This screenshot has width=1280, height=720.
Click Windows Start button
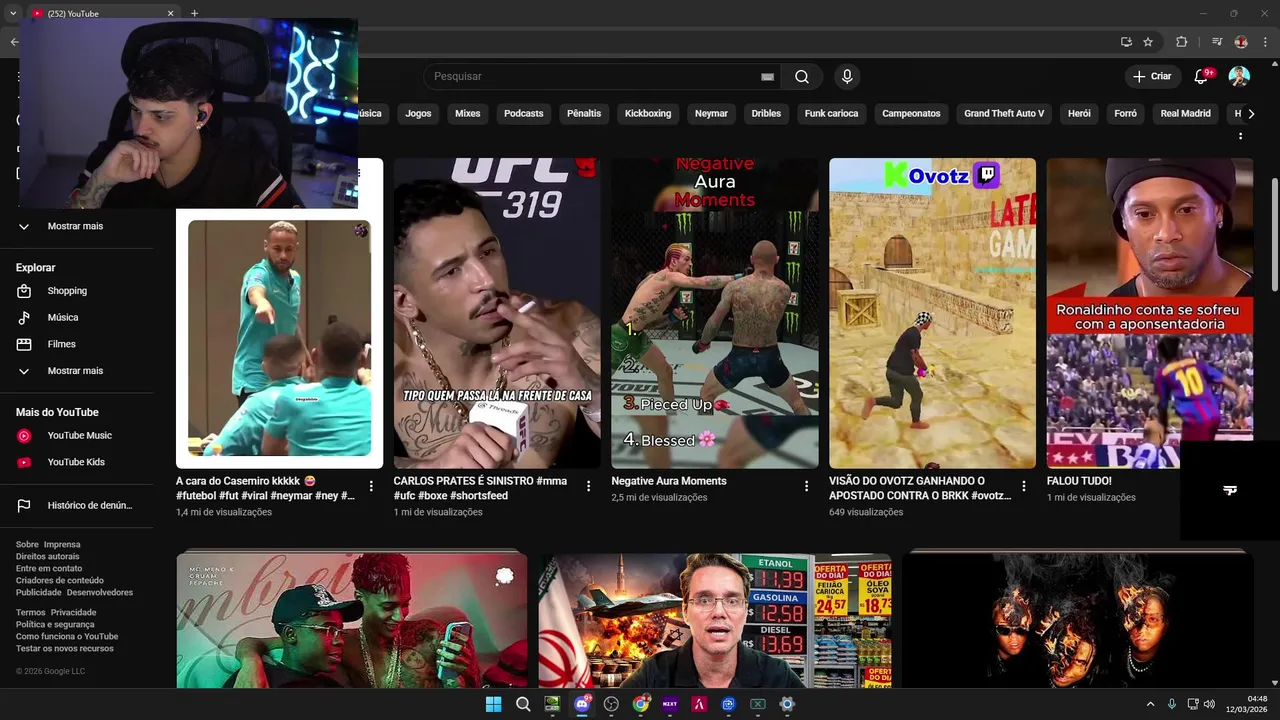(x=493, y=704)
